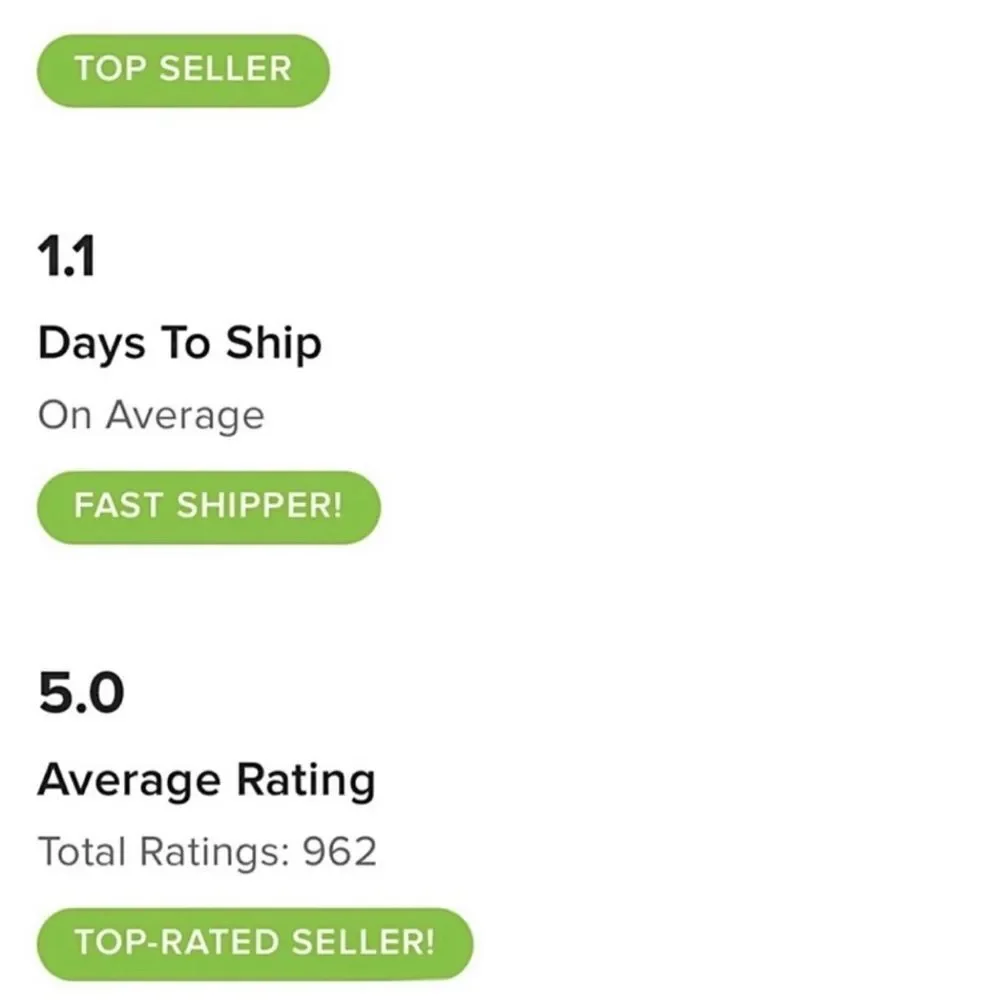Click the word Ship in the heading

tap(274, 344)
